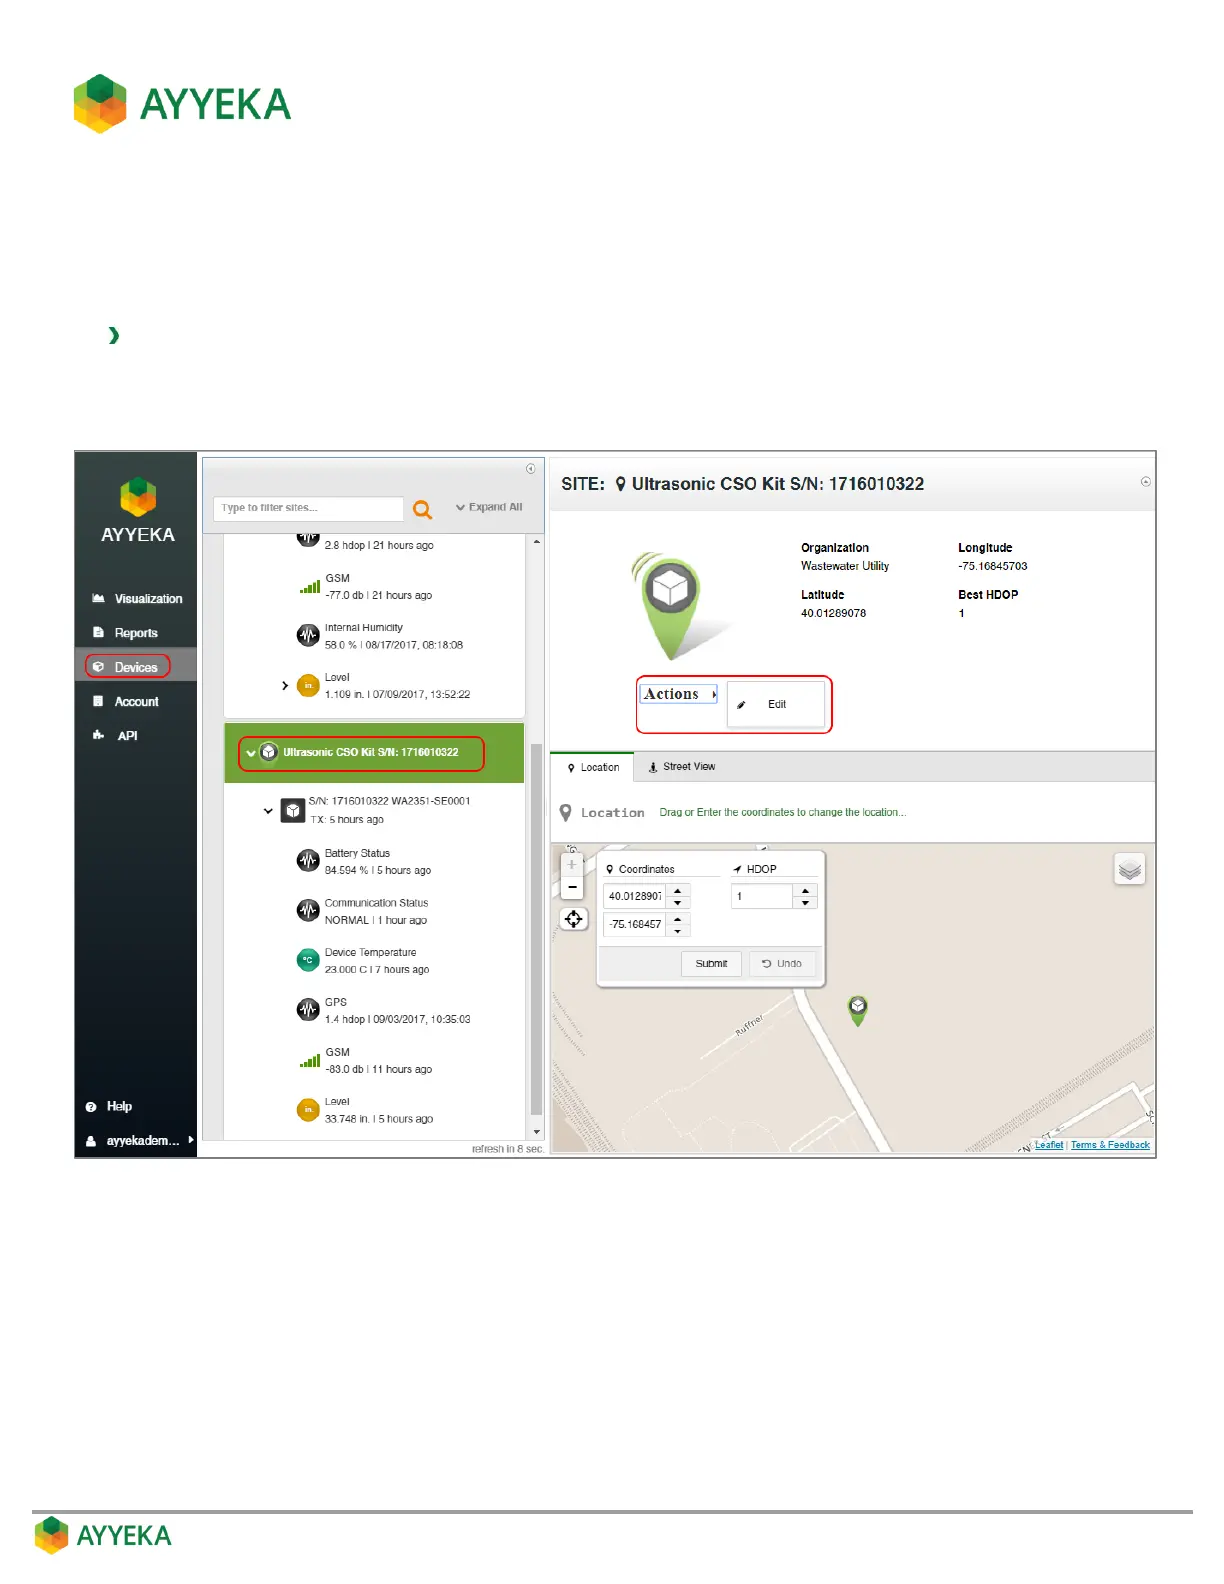Decrease latitude with down stepper
Image resolution: width=1224 pixels, height=1584 pixels.
678,903
